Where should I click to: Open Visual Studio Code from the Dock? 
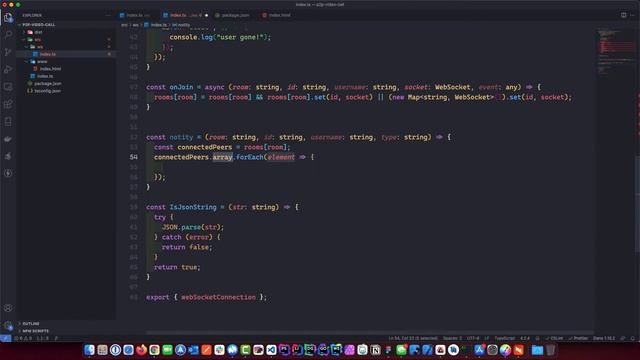pos(271,350)
